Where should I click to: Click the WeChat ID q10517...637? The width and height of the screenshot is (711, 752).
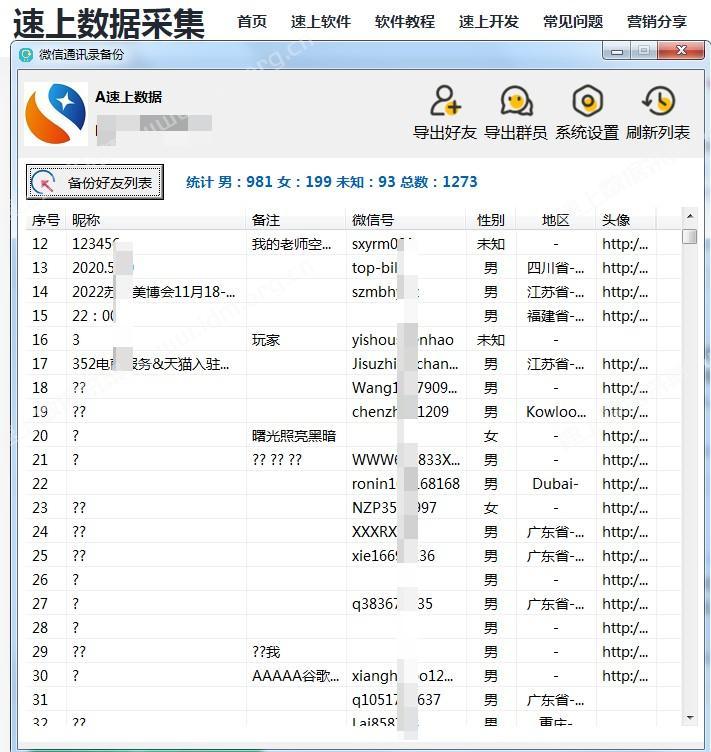click(395, 700)
